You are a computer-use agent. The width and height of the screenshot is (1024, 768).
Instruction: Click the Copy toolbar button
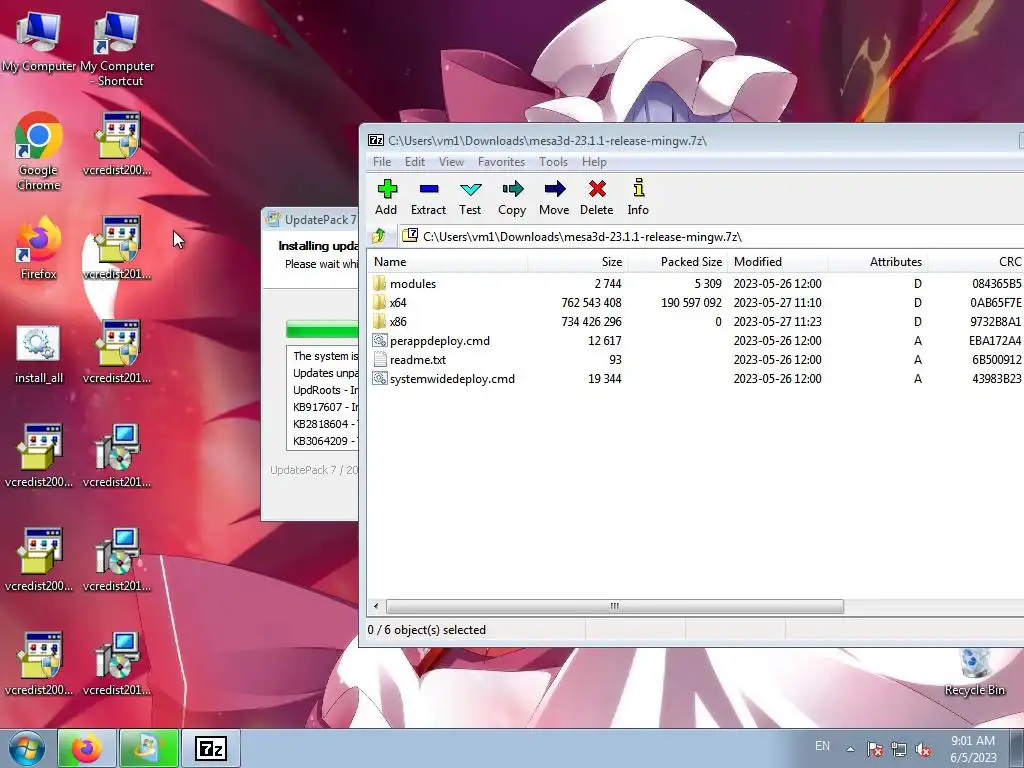512,197
